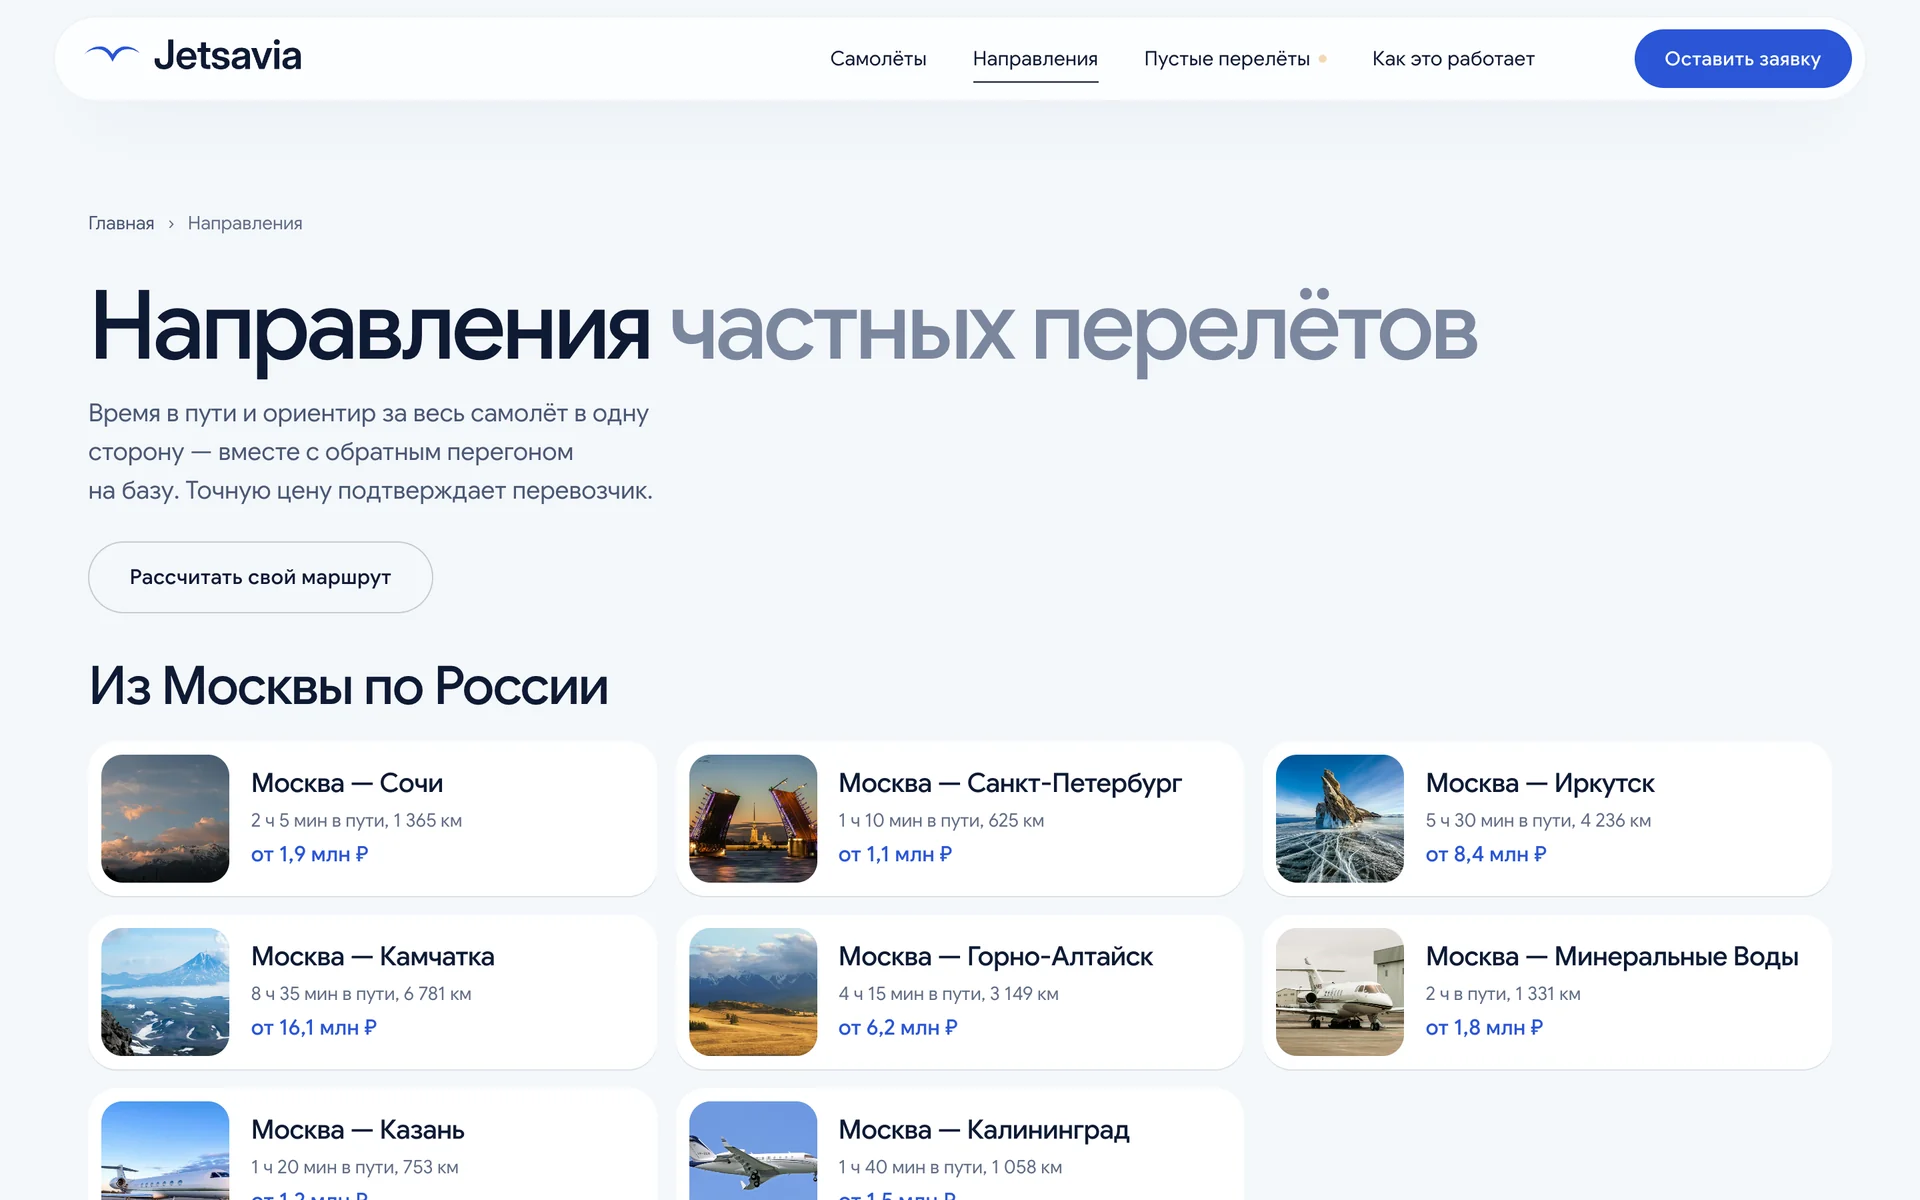
Task: Click text 8 ч 35 мин в пути, 6 781 км
Action: click(361, 993)
